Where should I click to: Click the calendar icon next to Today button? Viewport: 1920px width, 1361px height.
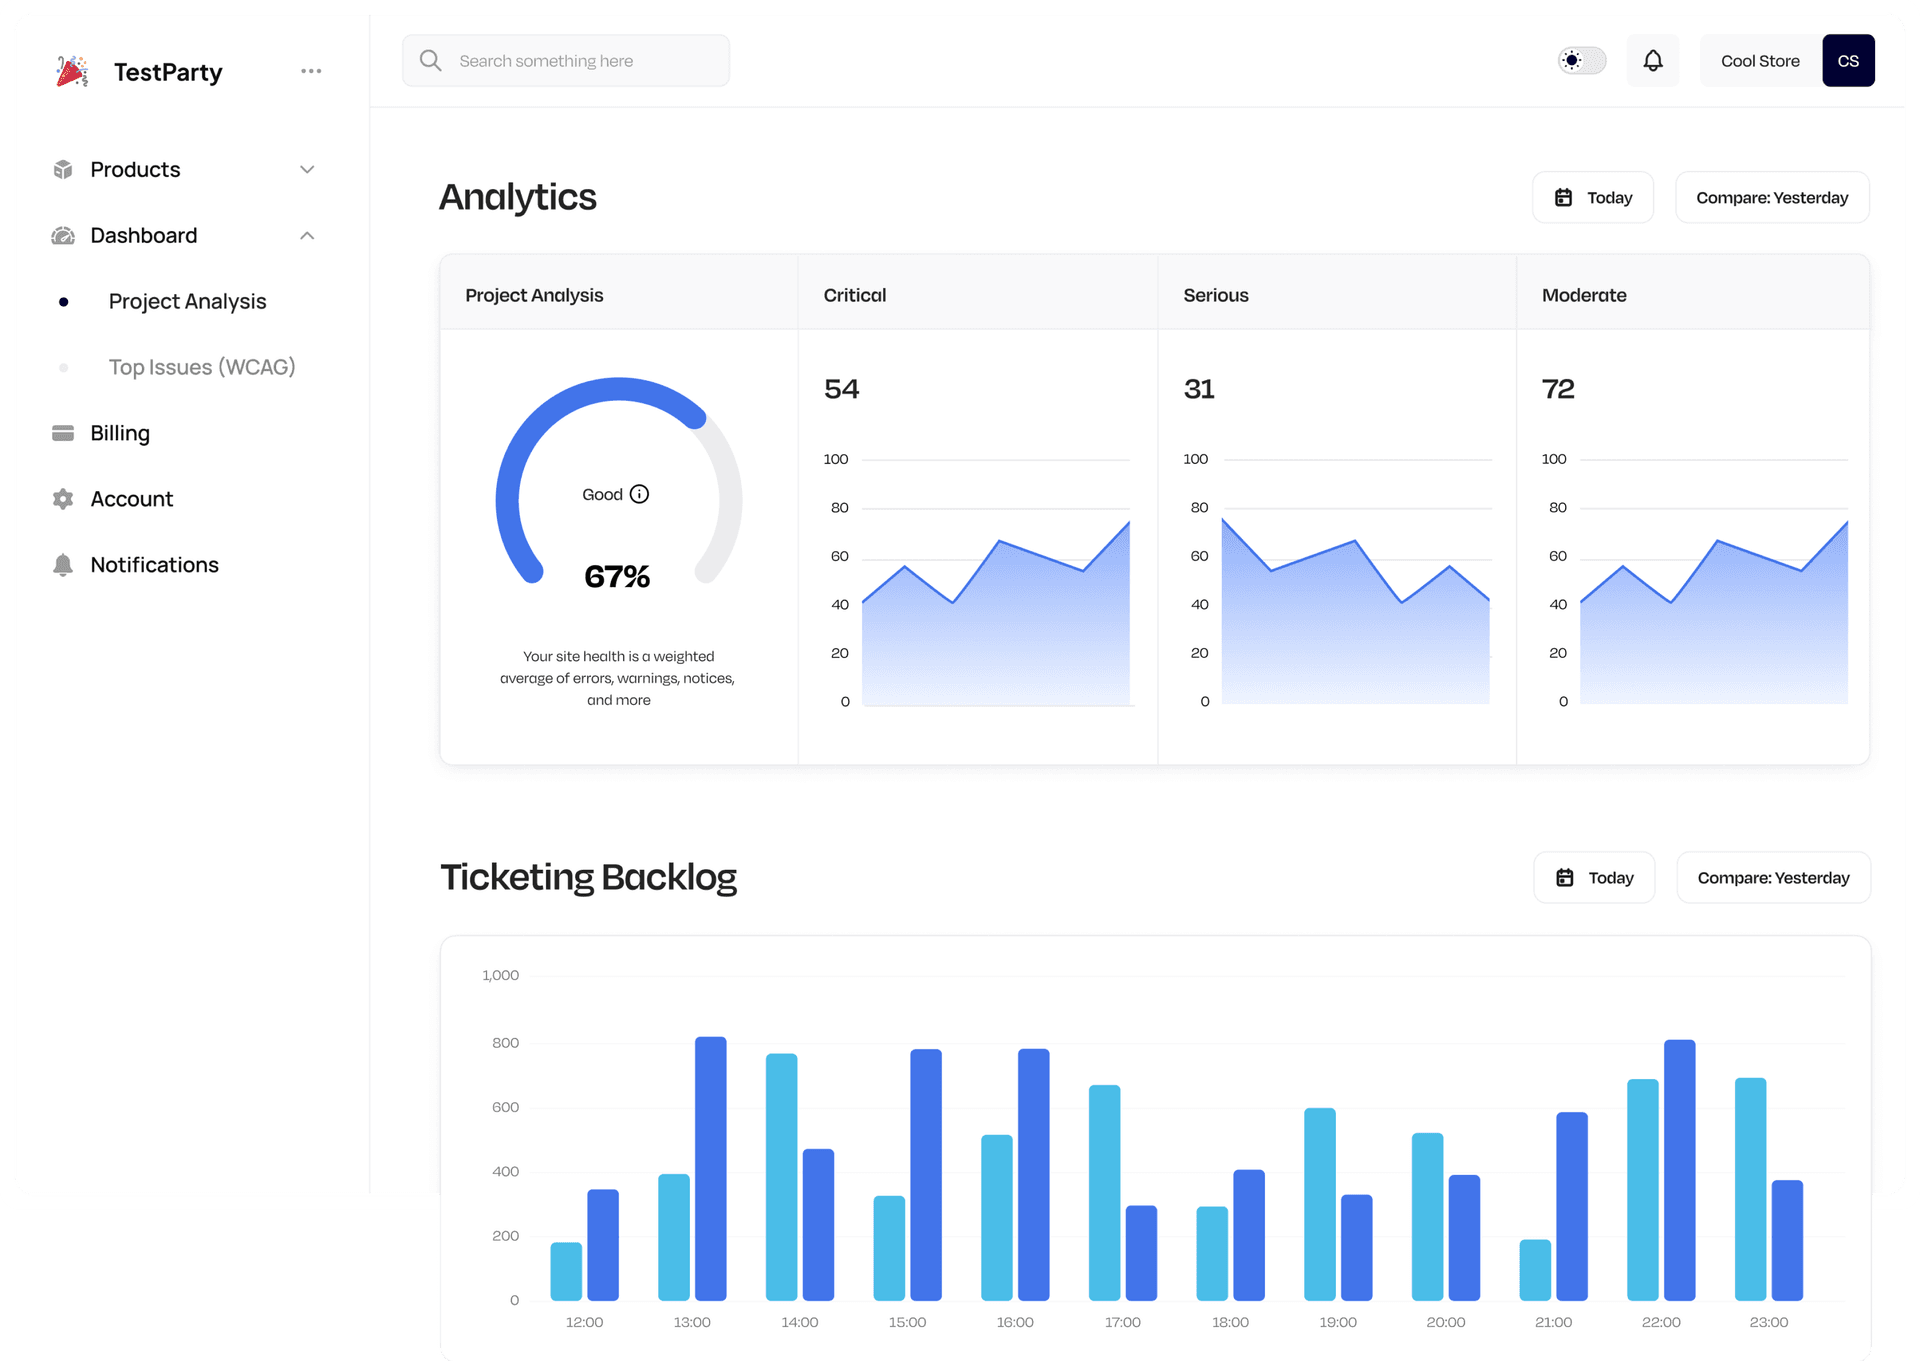pos(1564,197)
